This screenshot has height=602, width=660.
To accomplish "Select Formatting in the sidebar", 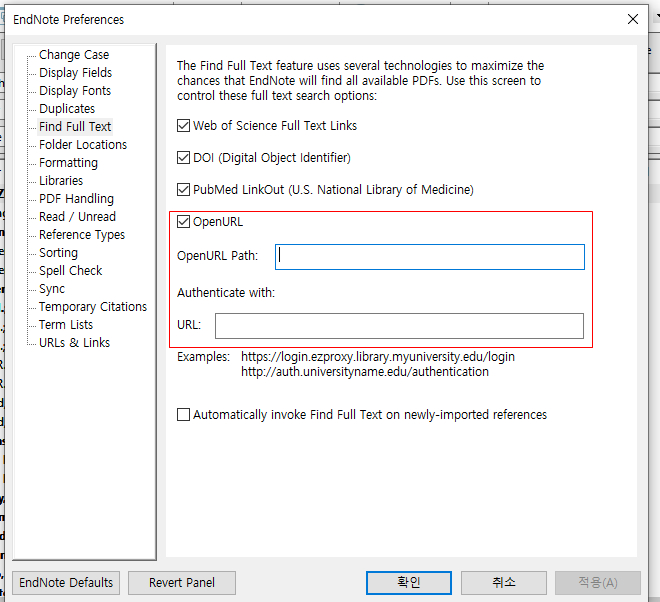I will pyautogui.click(x=68, y=163).
